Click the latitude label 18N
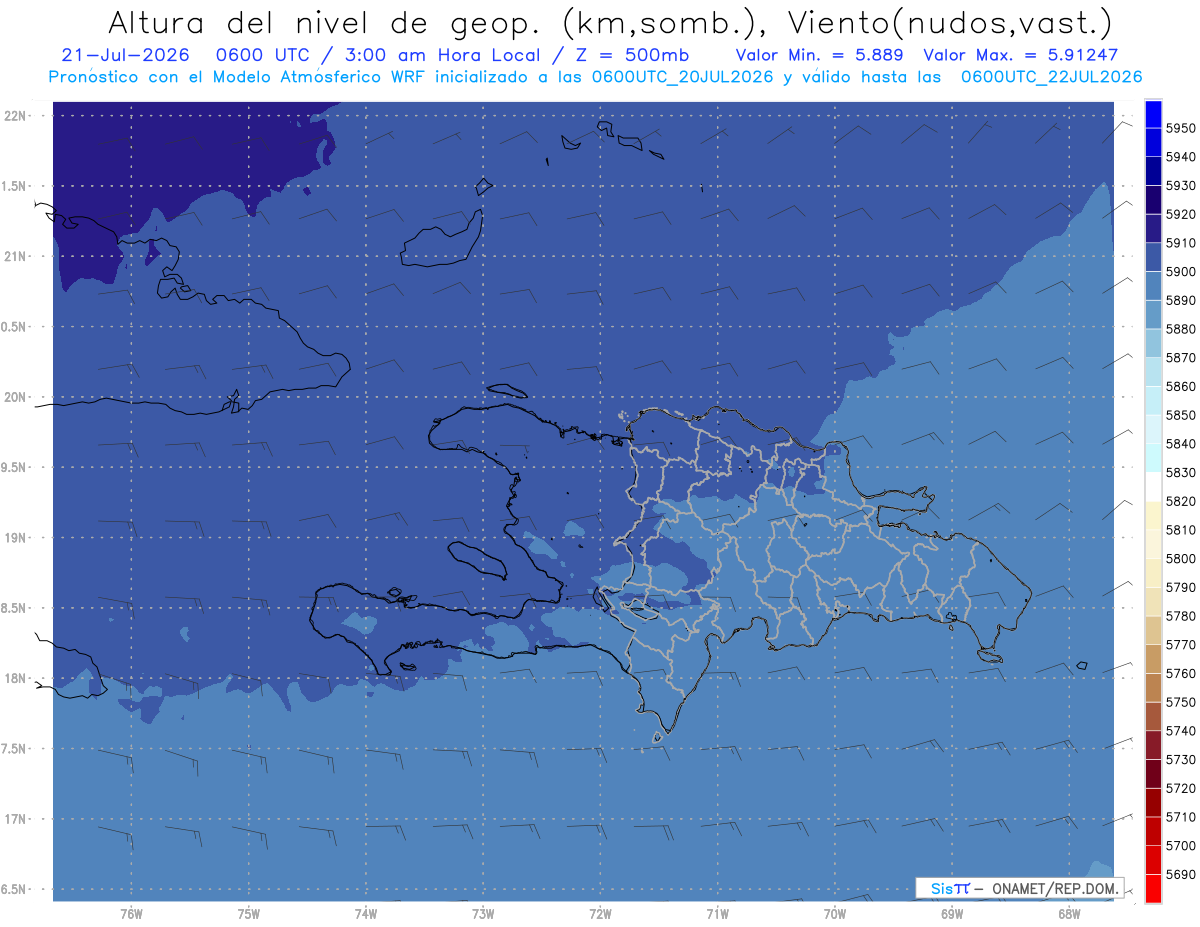1200x927 pixels. pyautogui.click(x=14, y=678)
